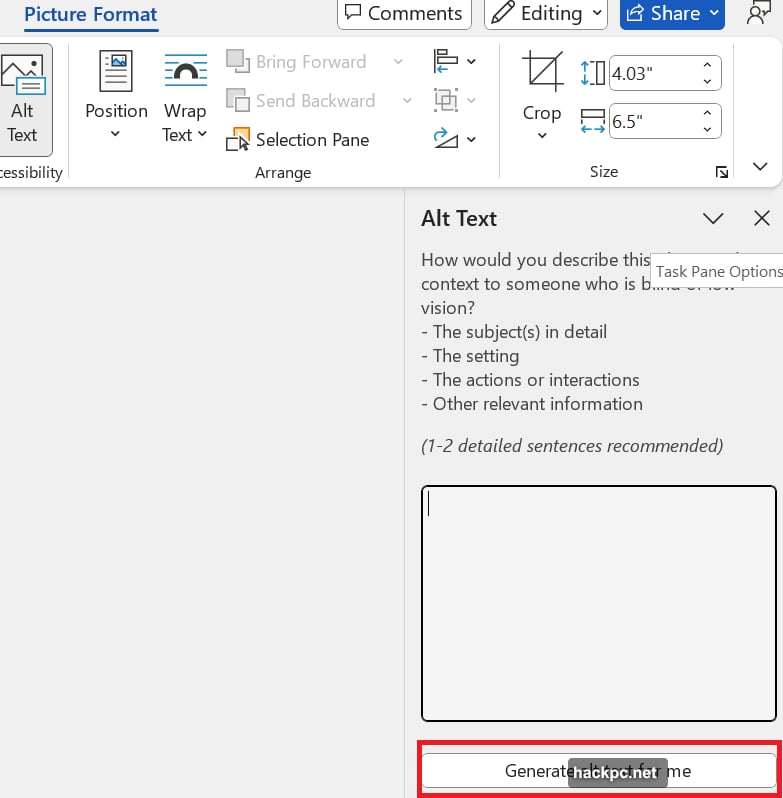Increase the shape height value
783x798 pixels.
click(x=708, y=65)
